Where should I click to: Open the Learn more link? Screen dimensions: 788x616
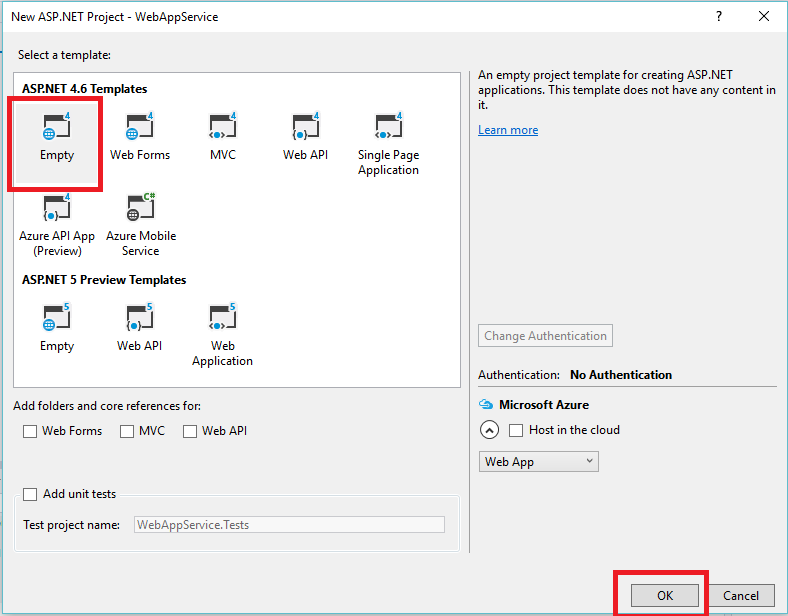508,130
